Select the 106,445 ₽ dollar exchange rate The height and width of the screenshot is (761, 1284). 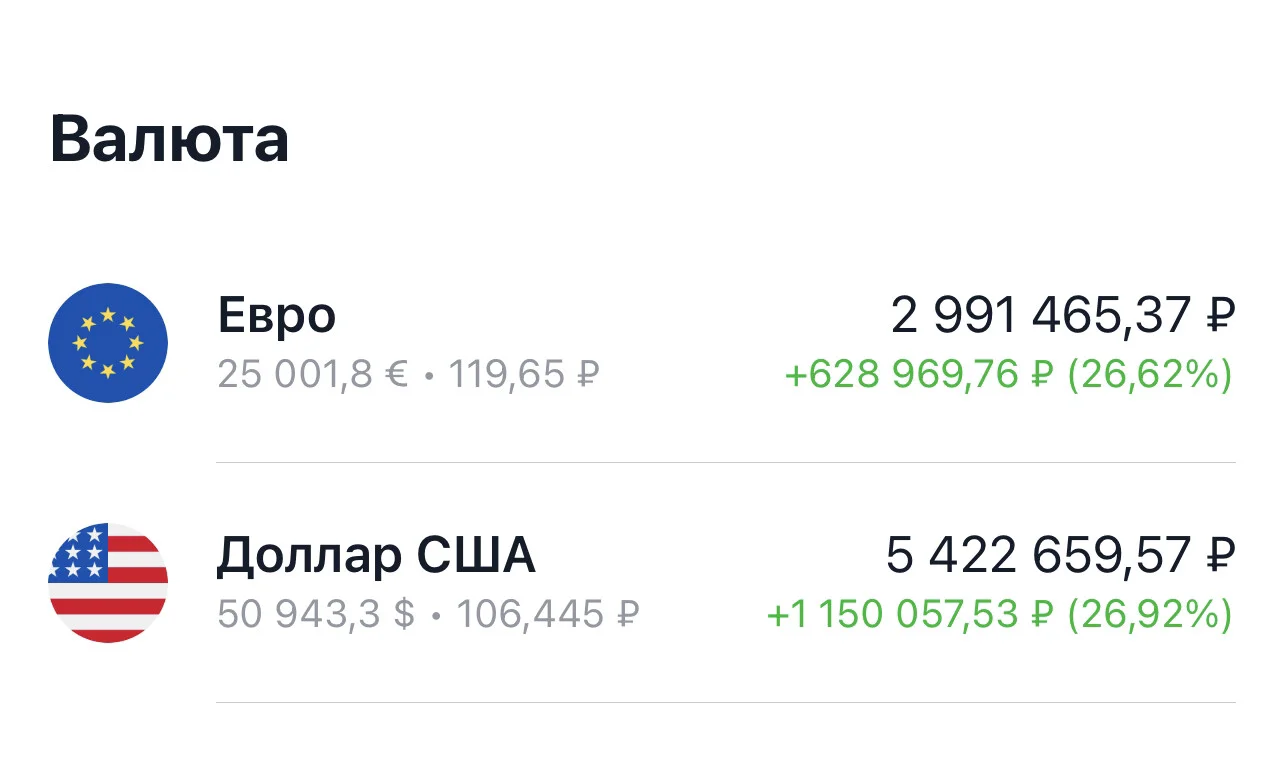548,614
